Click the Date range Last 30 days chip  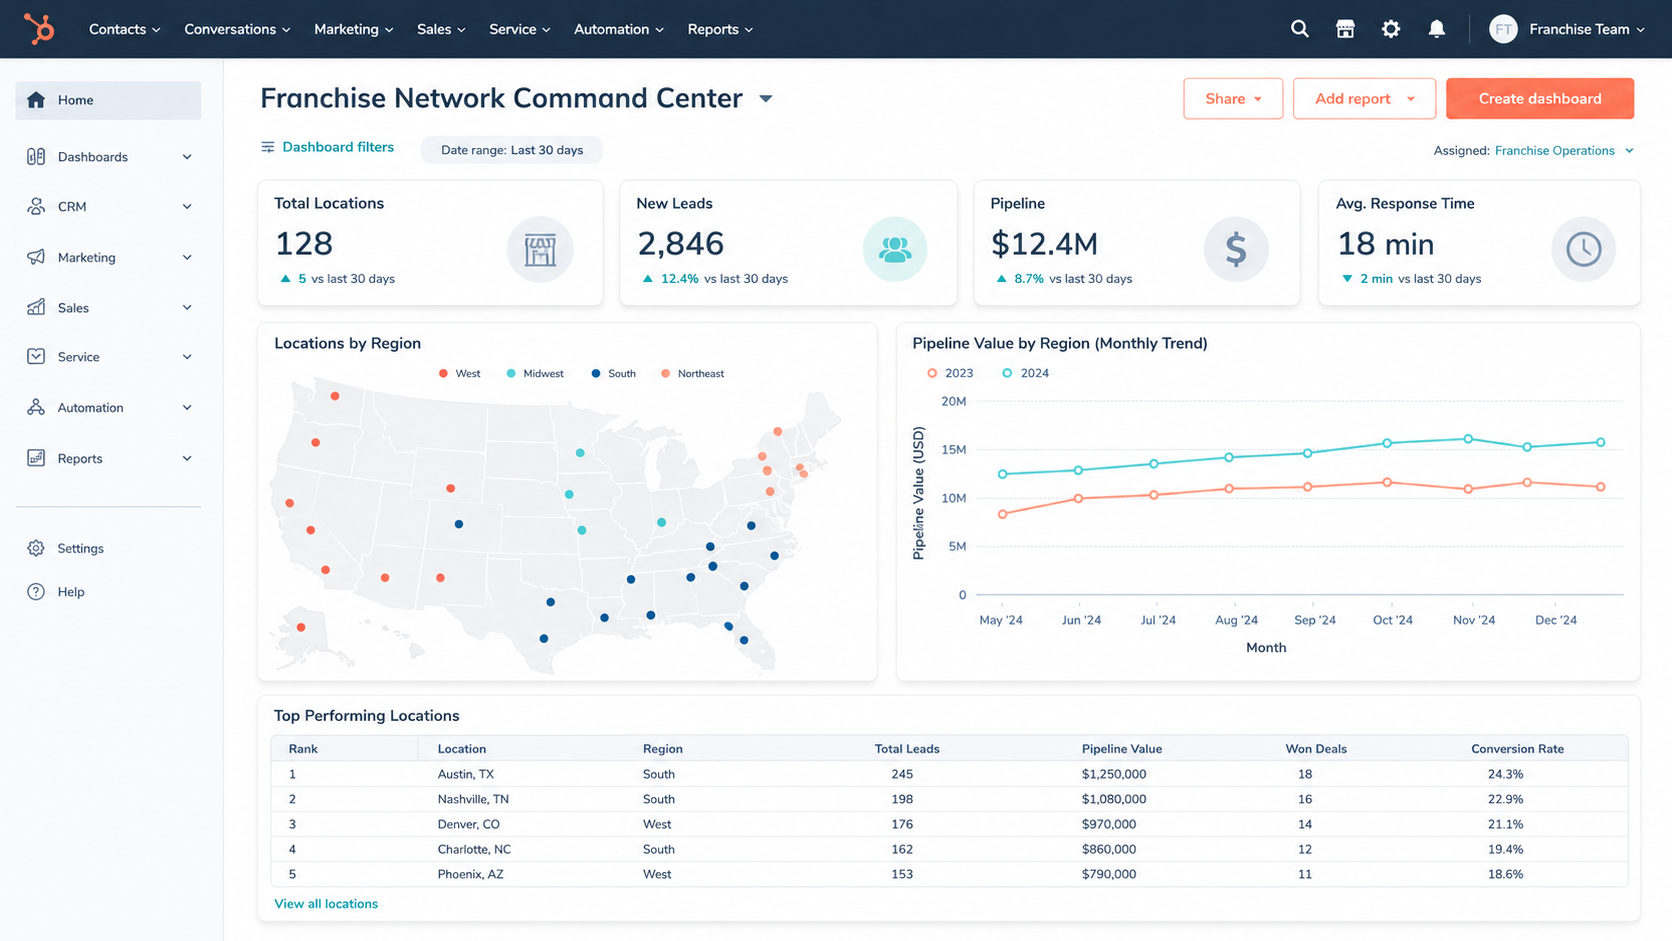coord(512,150)
